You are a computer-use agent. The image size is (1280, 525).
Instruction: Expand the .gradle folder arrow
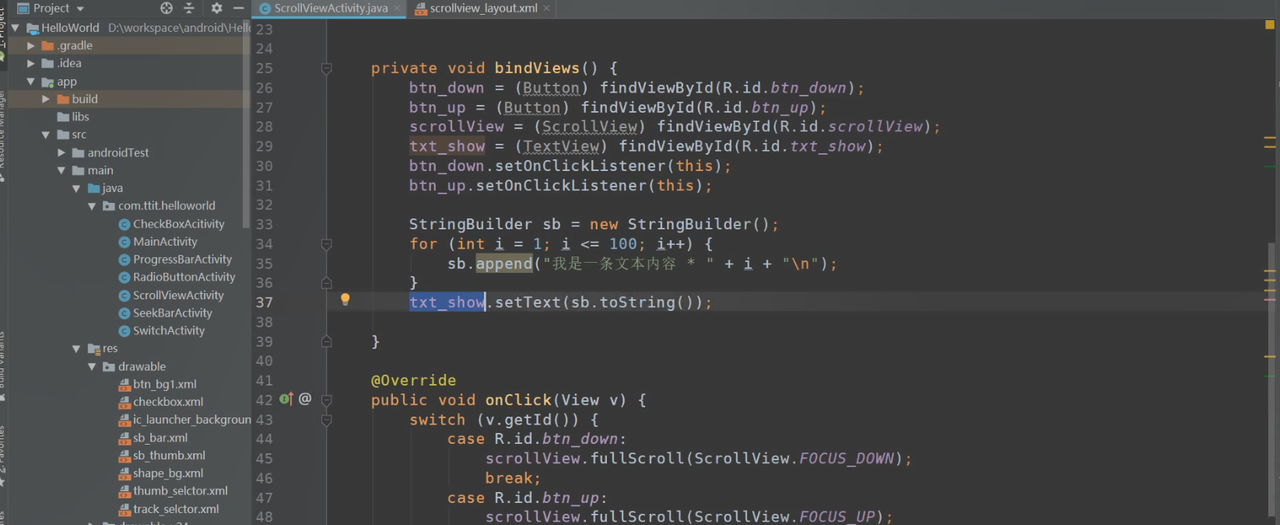tap(31, 45)
